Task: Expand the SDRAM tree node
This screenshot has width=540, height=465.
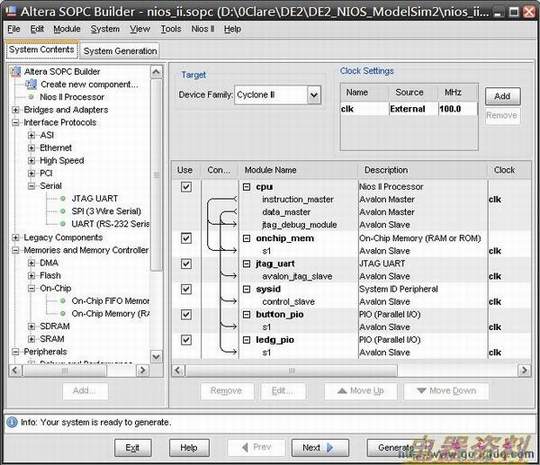Action: 31,326
